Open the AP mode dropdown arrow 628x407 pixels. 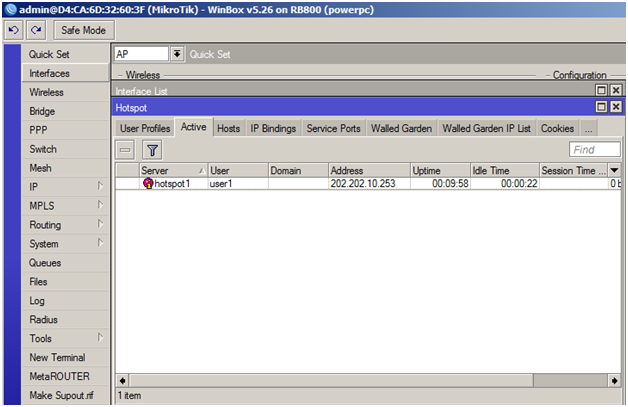pyautogui.click(x=177, y=54)
